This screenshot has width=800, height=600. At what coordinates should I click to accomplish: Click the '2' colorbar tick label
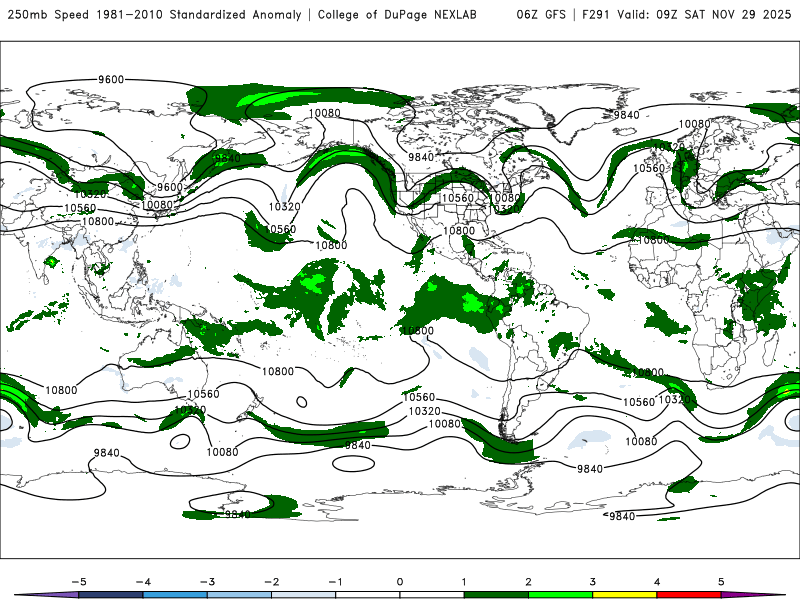[528, 582]
